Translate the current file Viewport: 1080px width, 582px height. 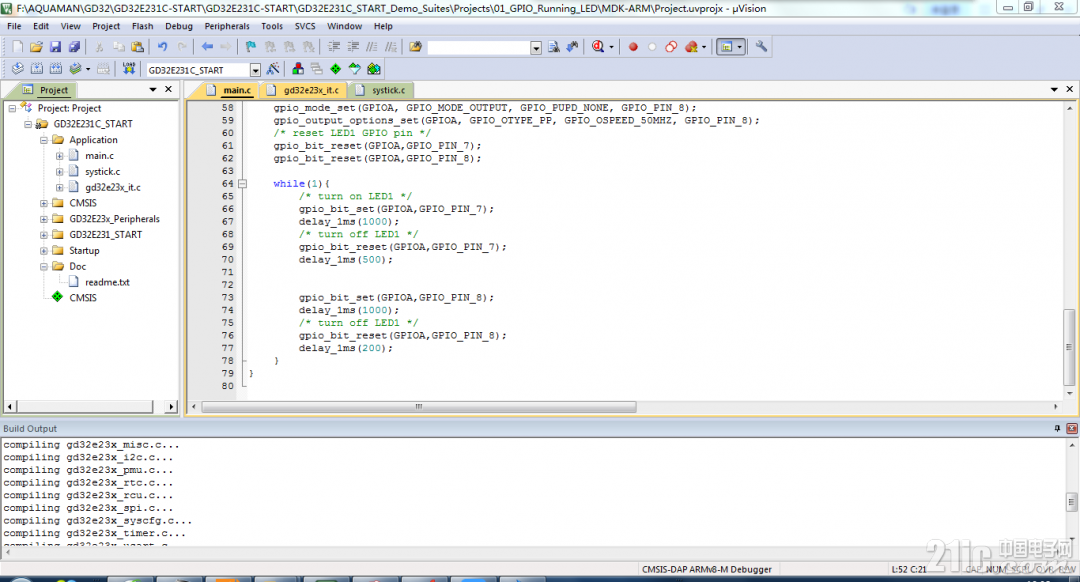[18, 69]
